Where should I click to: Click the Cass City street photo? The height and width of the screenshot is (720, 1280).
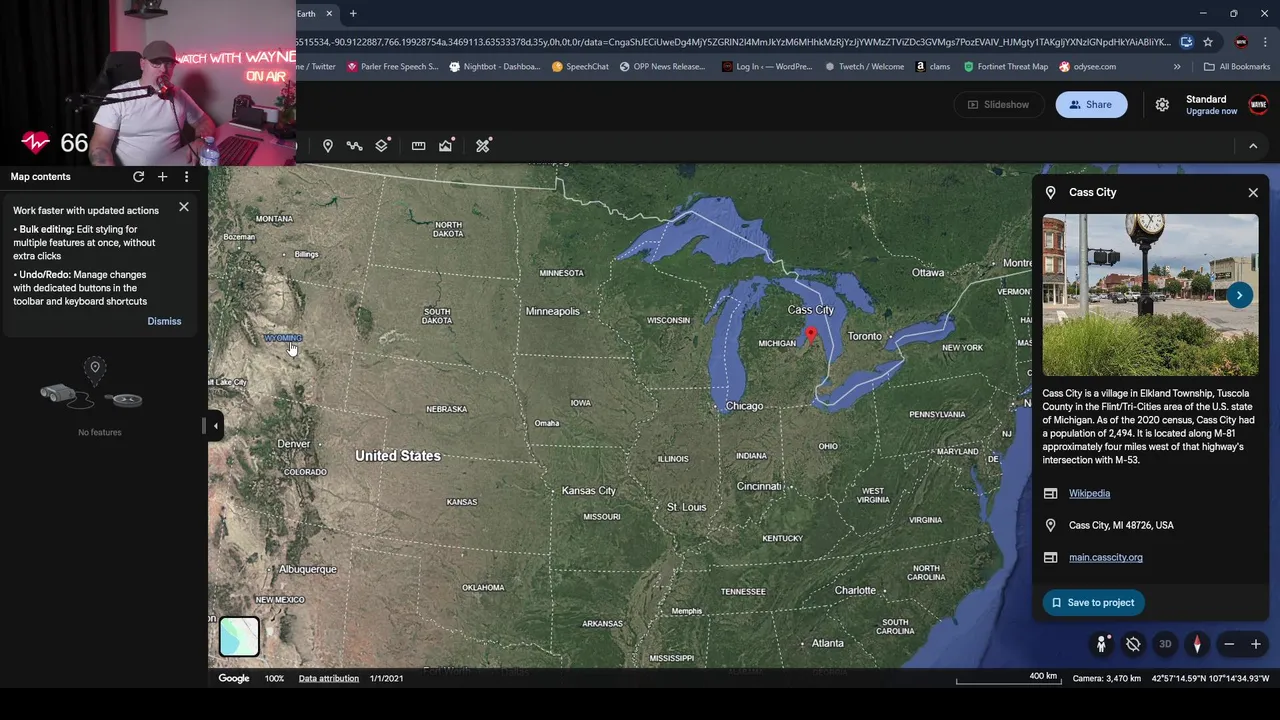1150,295
